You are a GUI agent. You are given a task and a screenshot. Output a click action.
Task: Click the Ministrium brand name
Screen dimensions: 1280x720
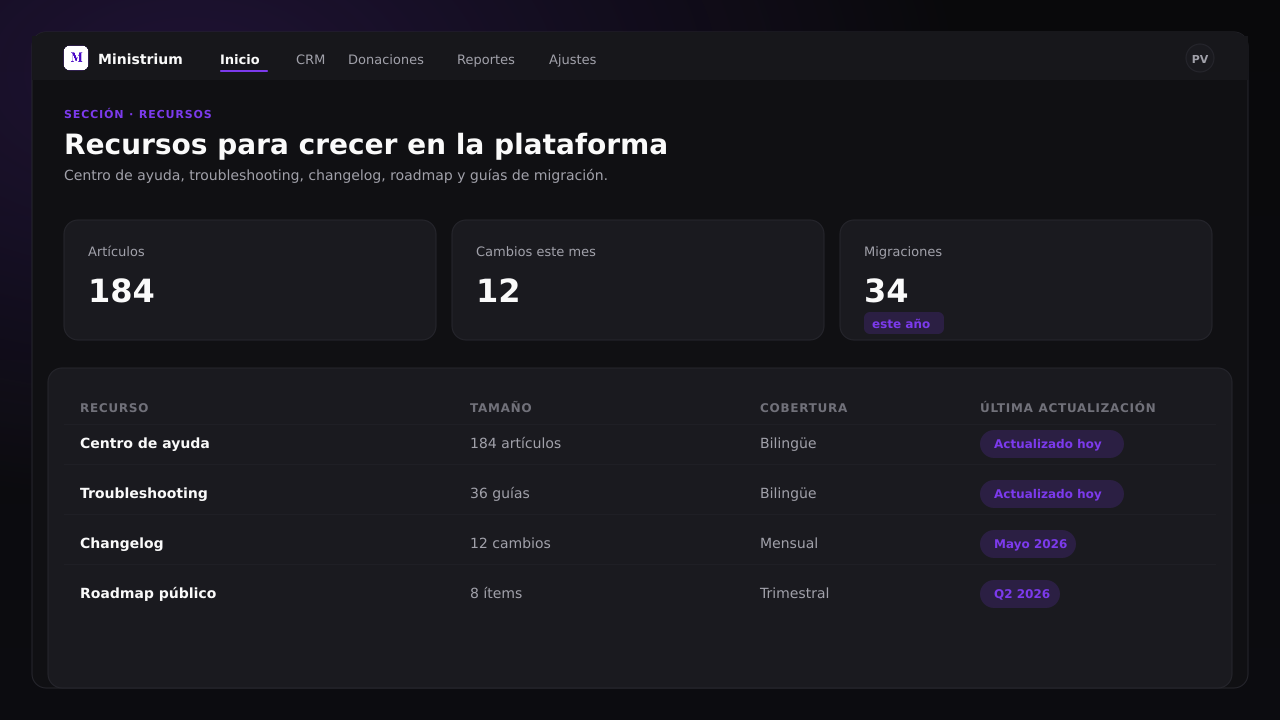140,59
